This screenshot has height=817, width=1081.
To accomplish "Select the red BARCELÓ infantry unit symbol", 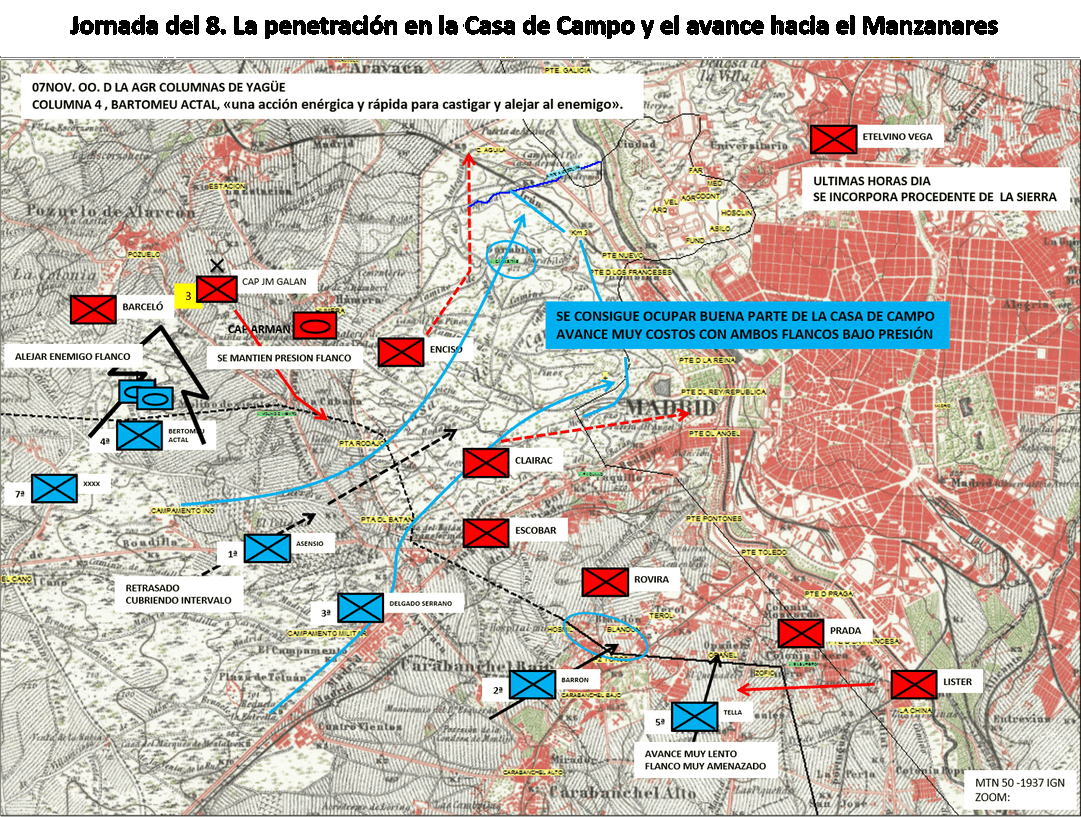I will (x=93, y=310).
